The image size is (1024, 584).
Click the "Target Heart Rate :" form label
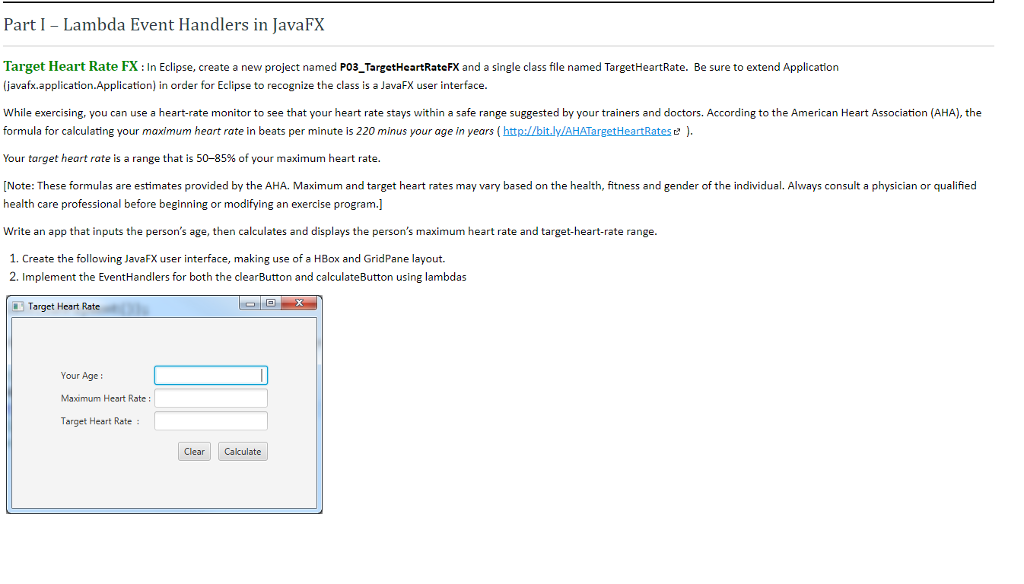[x=100, y=421]
